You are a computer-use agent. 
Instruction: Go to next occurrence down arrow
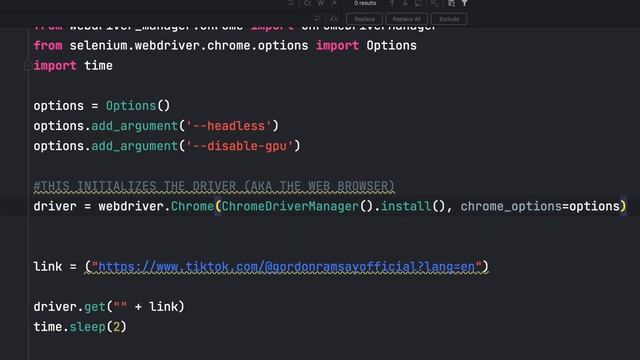405,3
